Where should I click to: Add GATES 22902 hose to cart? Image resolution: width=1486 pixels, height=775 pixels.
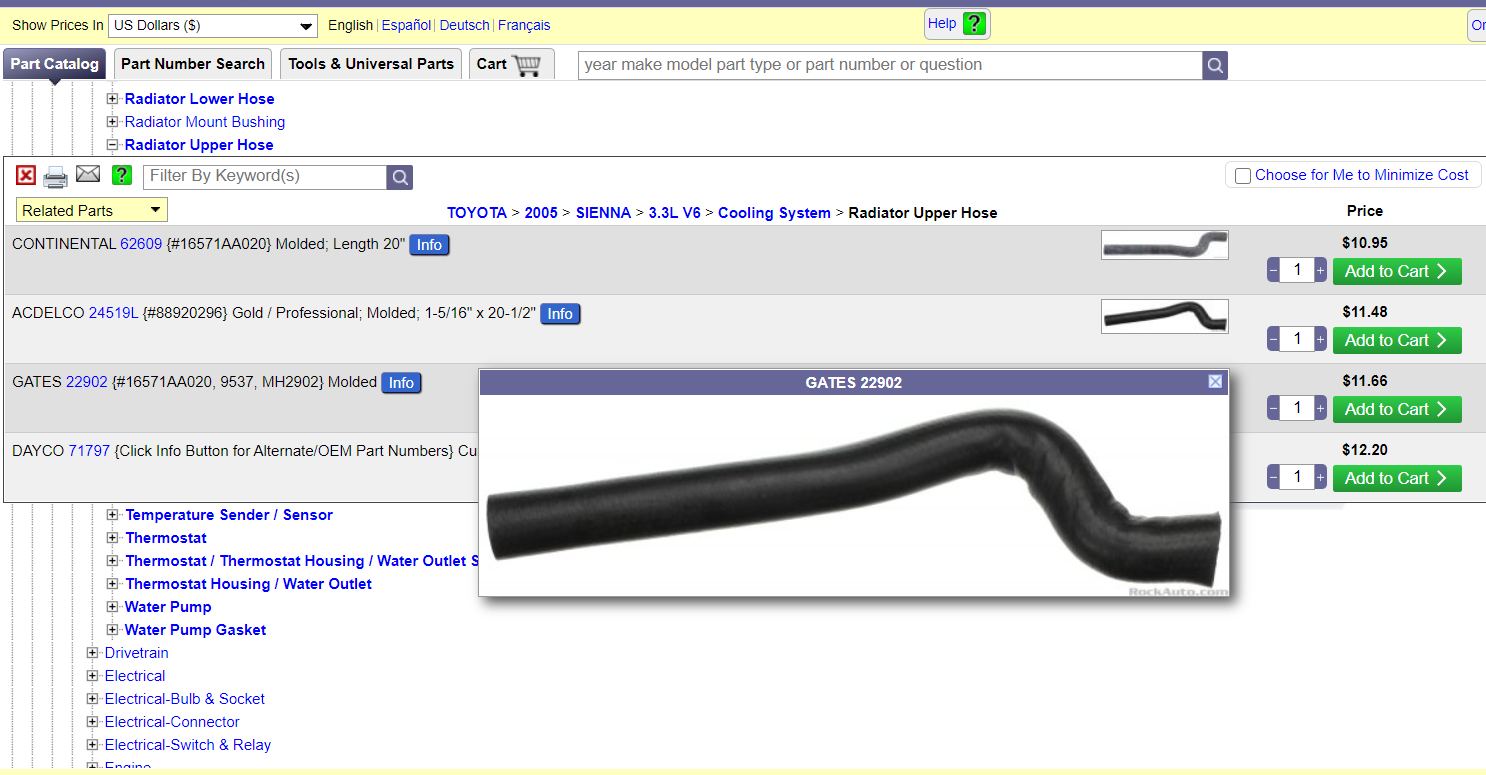pos(1397,409)
